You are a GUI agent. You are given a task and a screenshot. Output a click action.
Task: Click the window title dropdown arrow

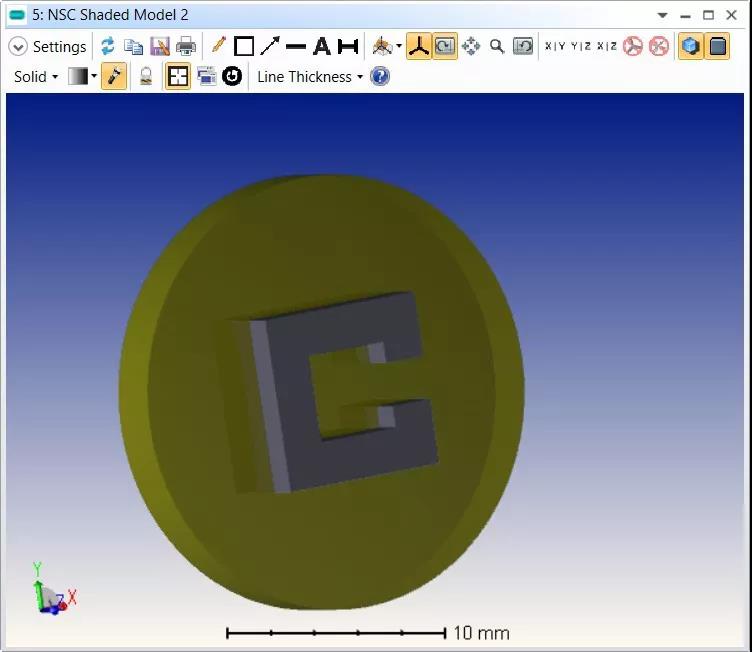[662, 15]
